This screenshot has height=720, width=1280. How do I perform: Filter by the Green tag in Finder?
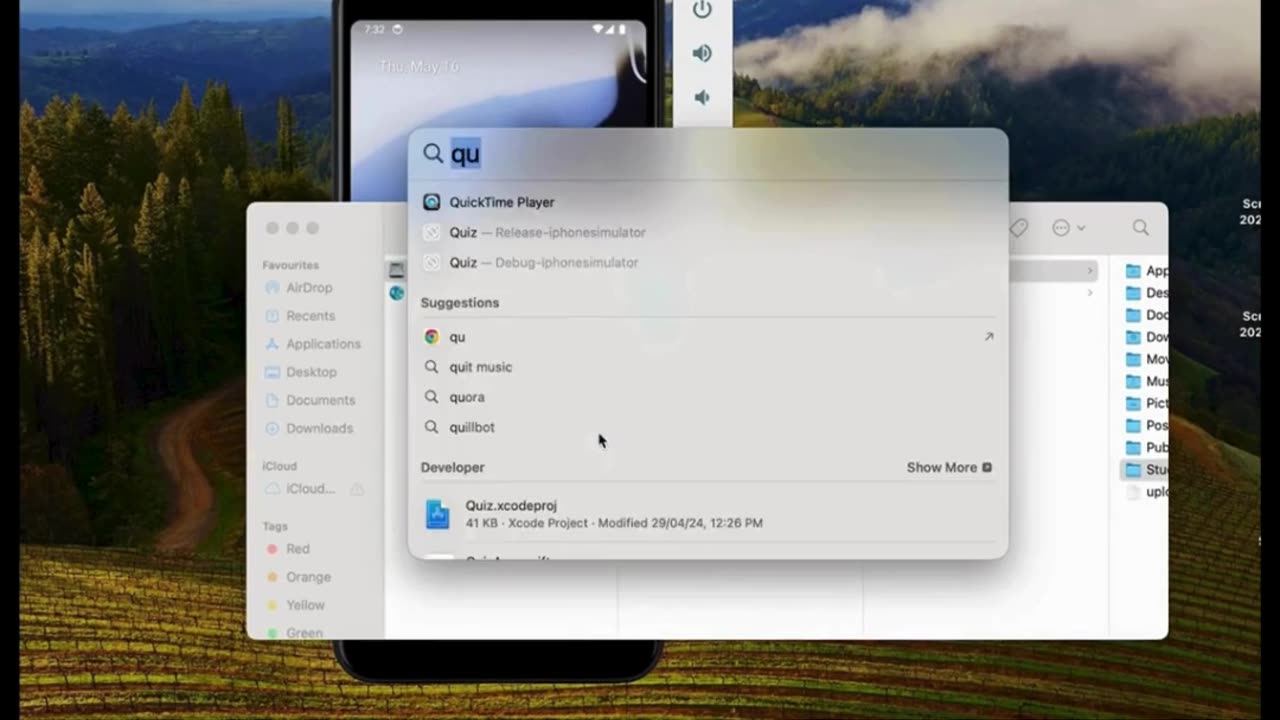294,633
